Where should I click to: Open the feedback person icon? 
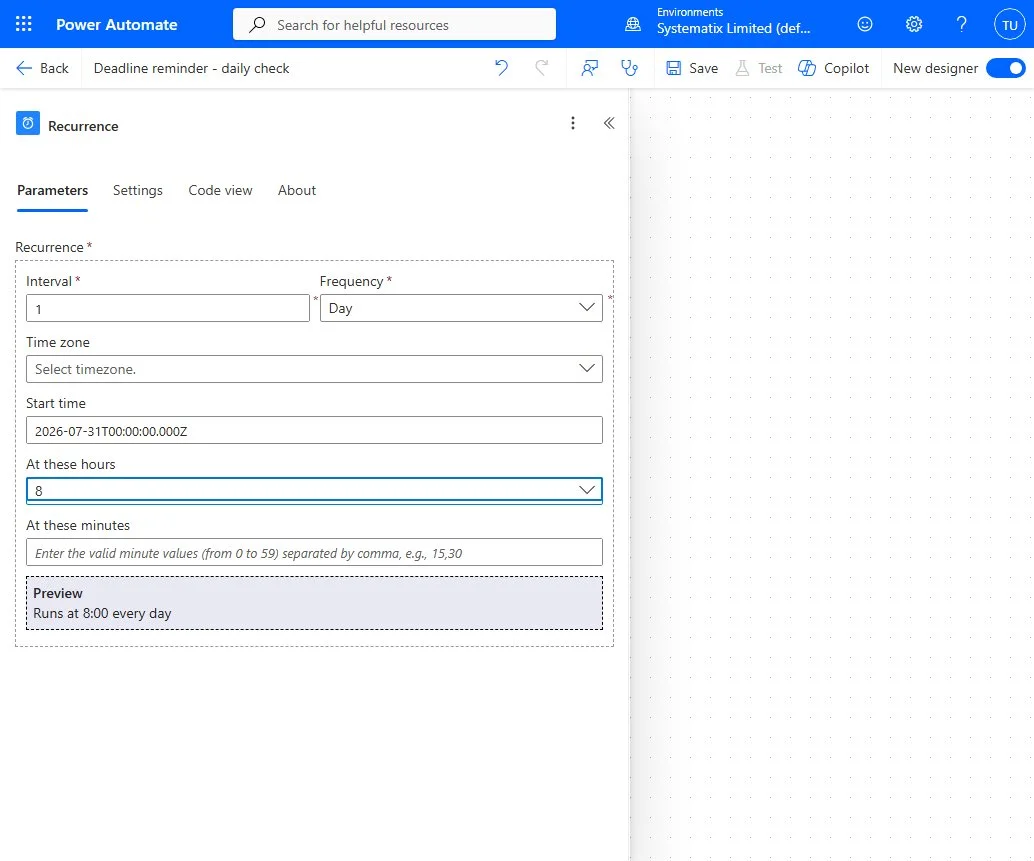coord(590,68)
